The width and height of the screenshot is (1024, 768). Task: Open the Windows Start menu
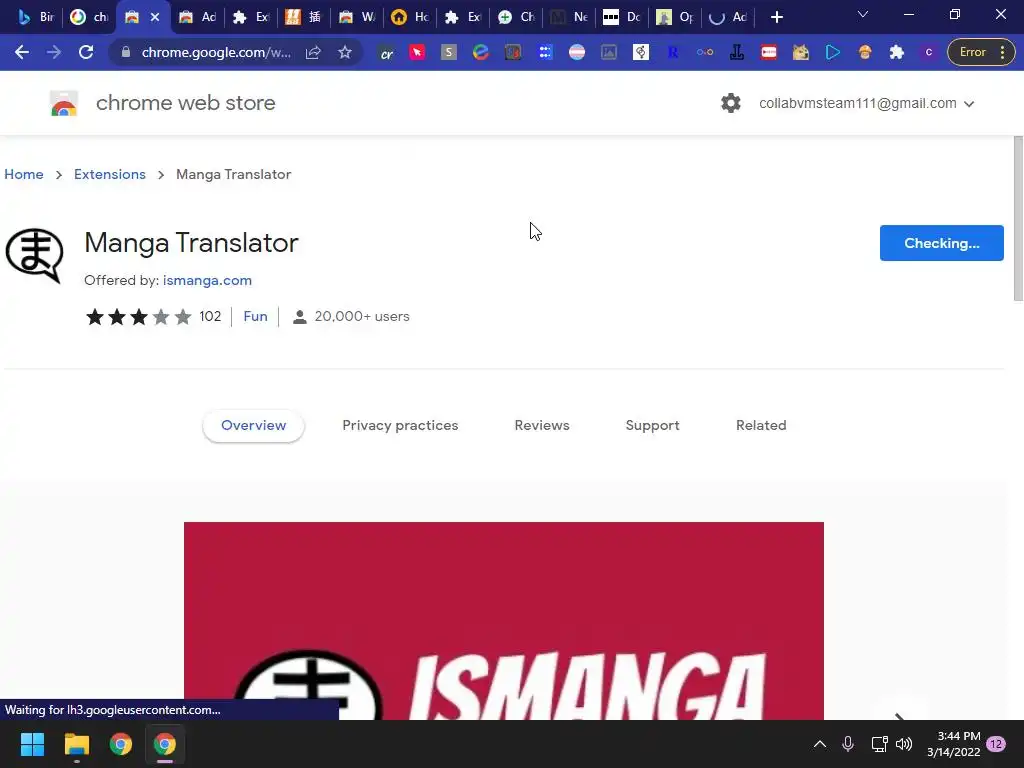tap(32, 744)
